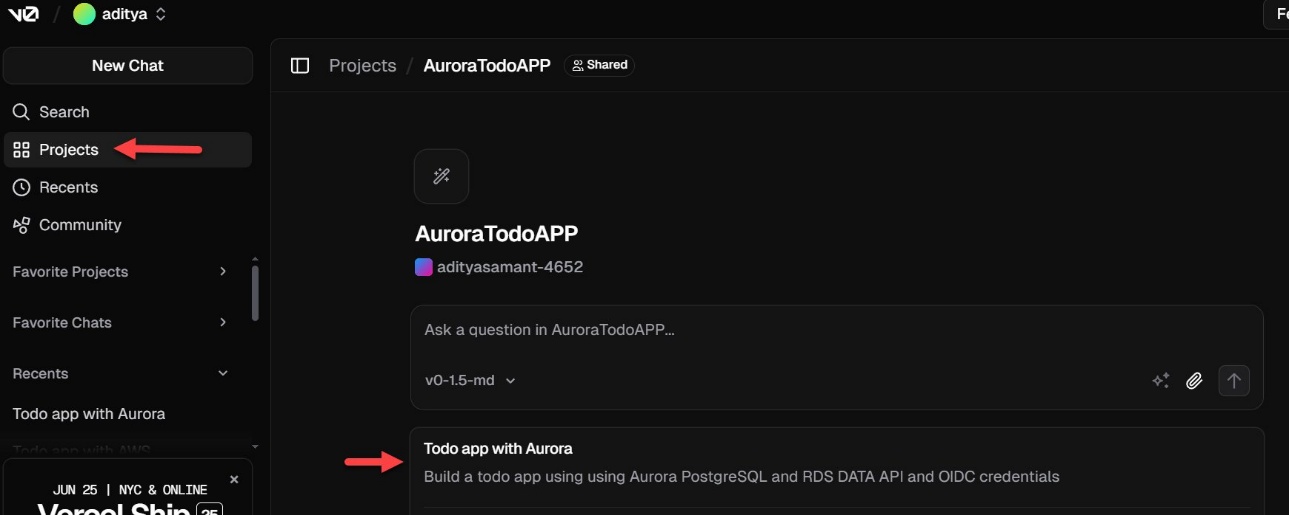Open the Shared badge
This screenshot has width=1289, height=515.
(x=599, y=65)
